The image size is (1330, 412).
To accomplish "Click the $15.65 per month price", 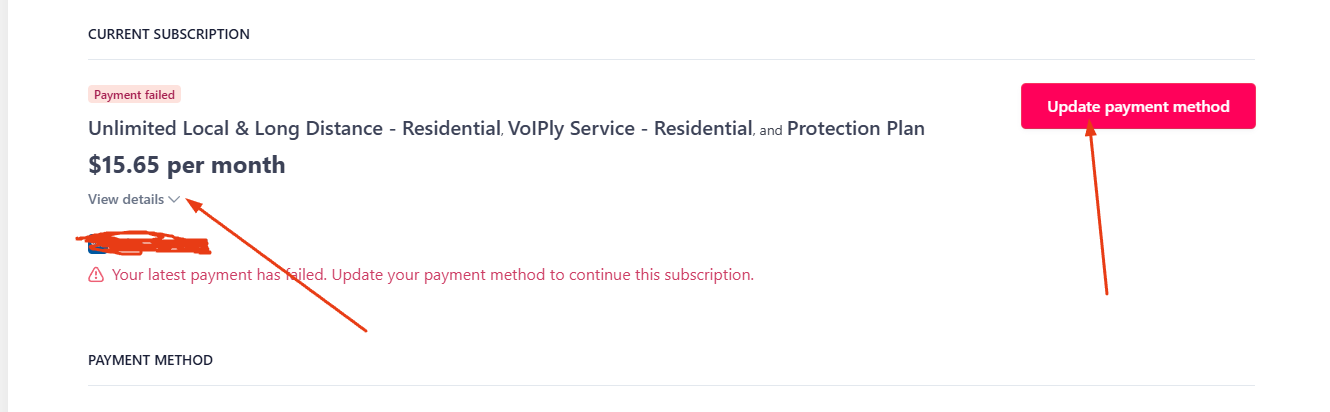I will (187, 165).
